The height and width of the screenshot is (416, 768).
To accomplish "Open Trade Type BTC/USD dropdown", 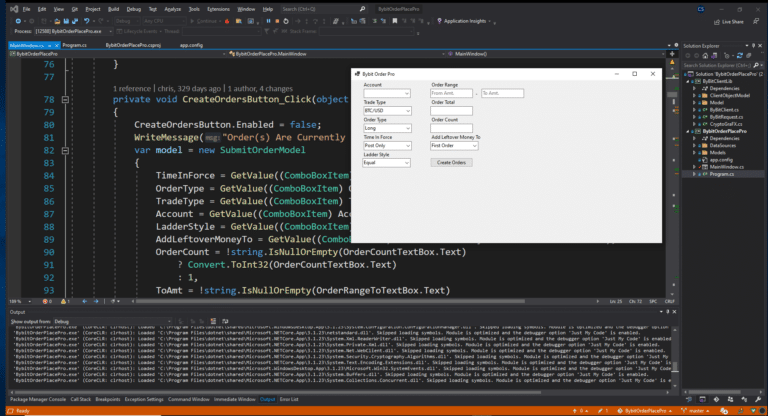I will [x=386, y=111].
